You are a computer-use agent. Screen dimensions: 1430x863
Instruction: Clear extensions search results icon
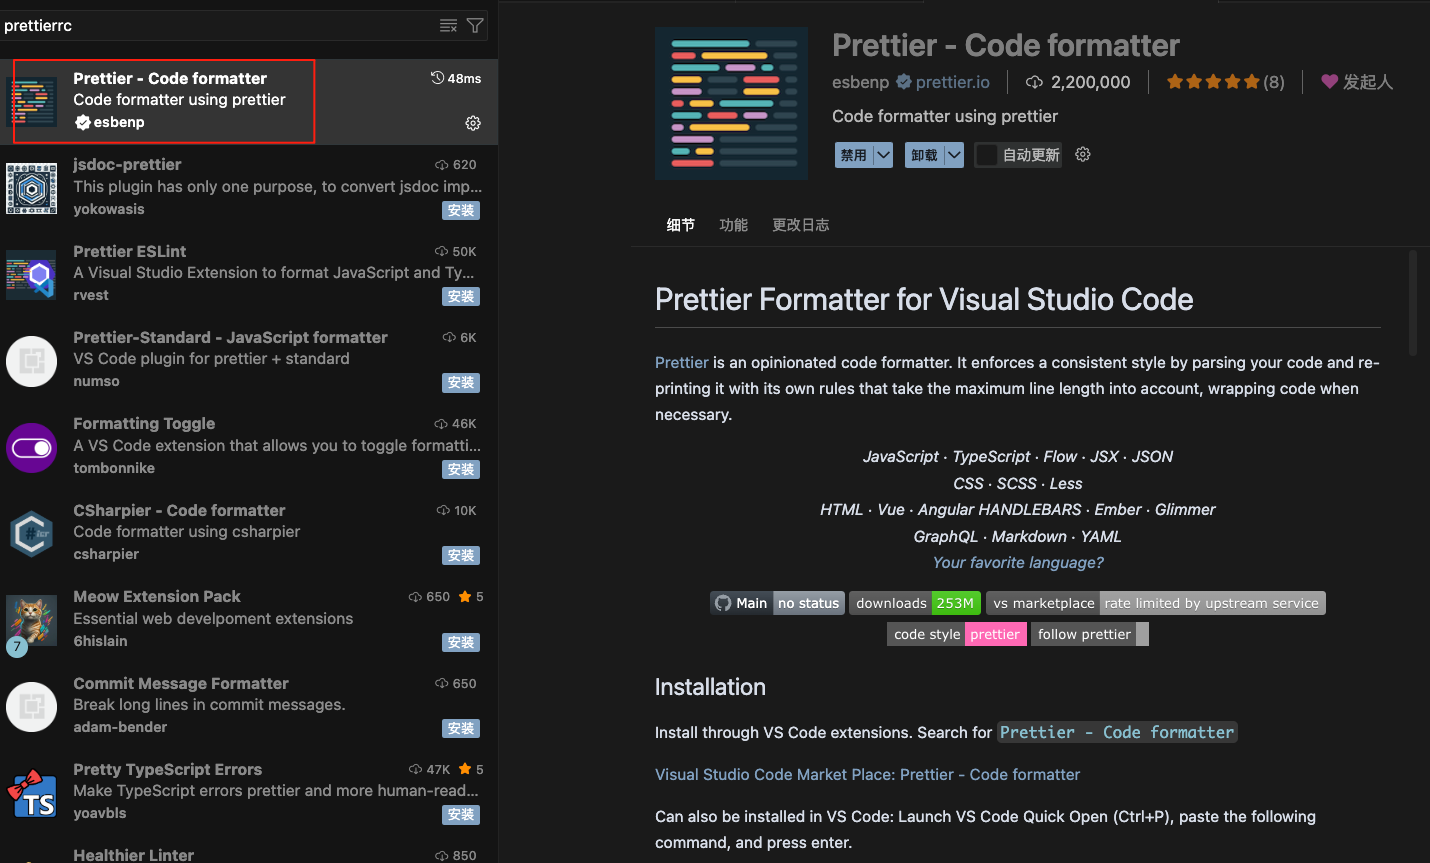449,25
